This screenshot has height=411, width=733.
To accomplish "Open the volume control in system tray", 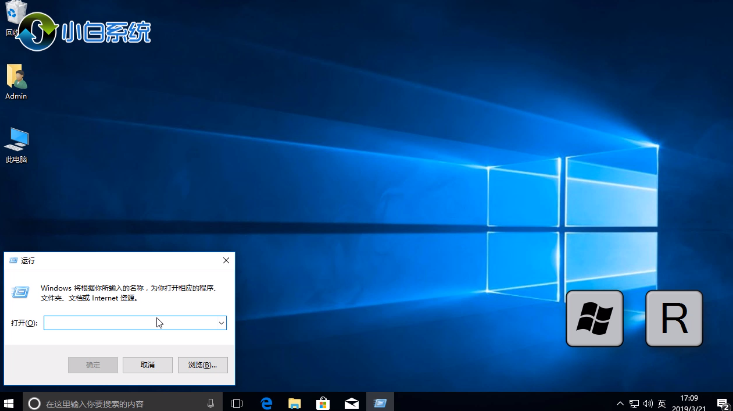I will point(649,403).
